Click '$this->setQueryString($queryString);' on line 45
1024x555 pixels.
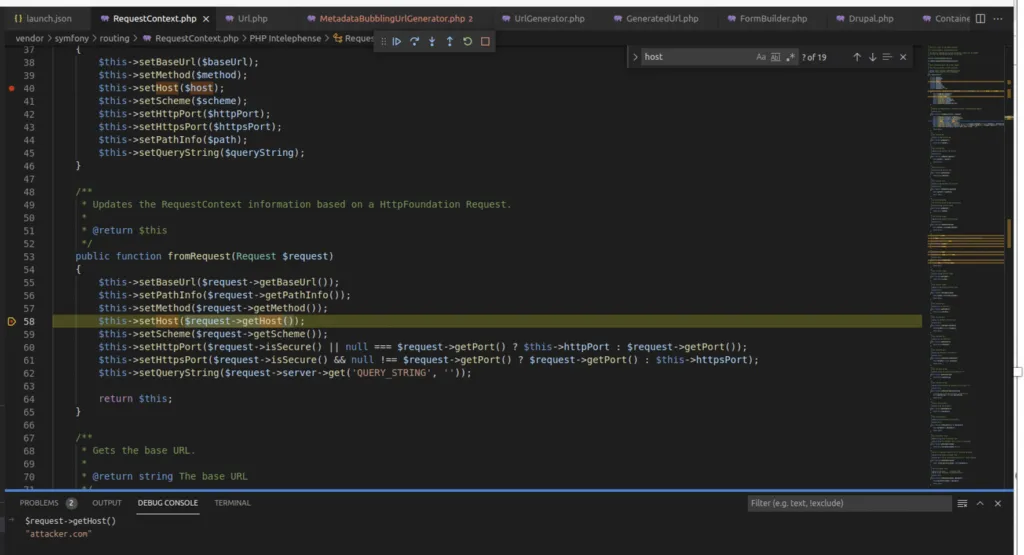[x=202, y=153]
